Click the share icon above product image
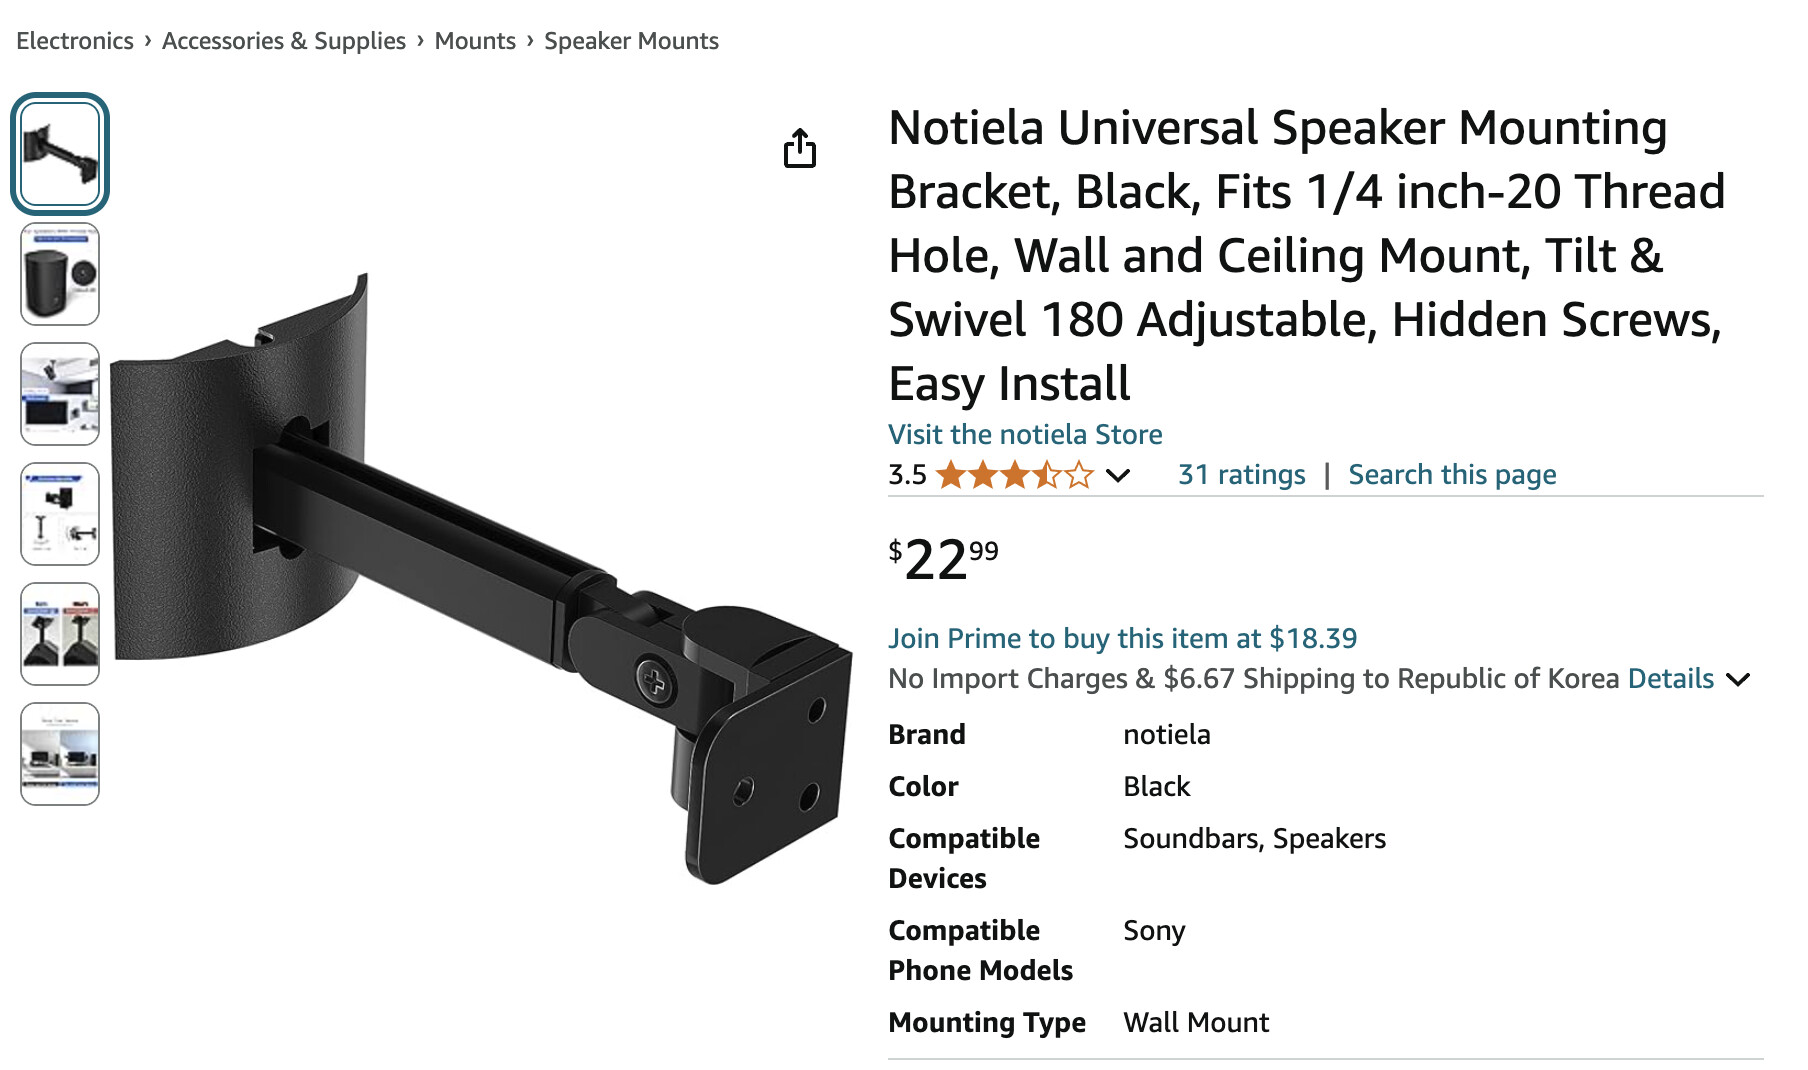This screenshot has height=1070, width=1808. coord(799,149)
